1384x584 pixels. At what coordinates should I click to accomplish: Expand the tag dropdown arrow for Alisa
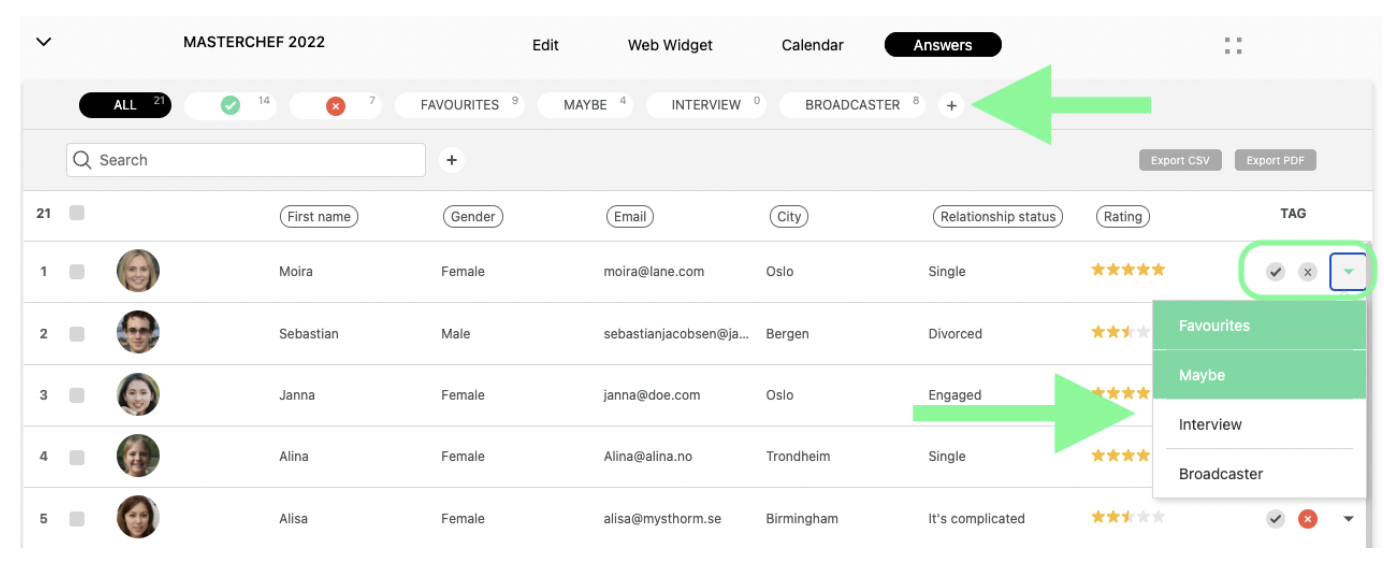point(1348,519)
